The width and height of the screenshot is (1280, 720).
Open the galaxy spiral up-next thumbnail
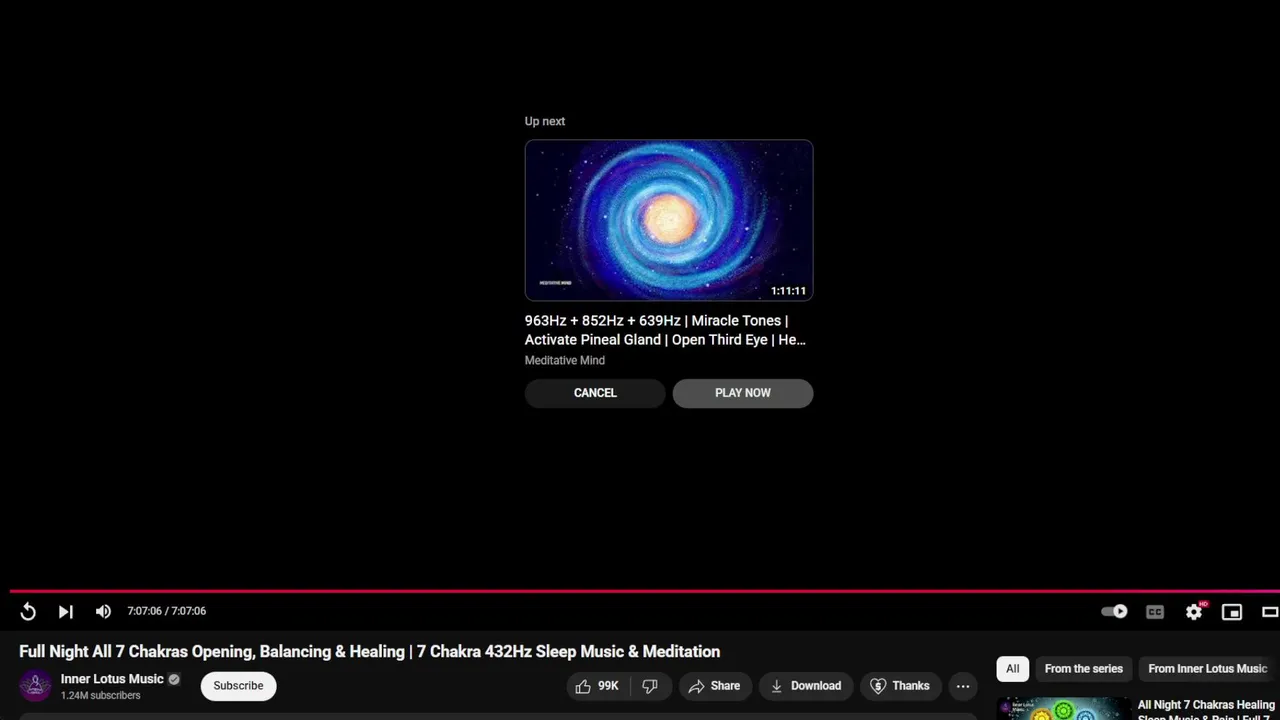tap(669, 220)
